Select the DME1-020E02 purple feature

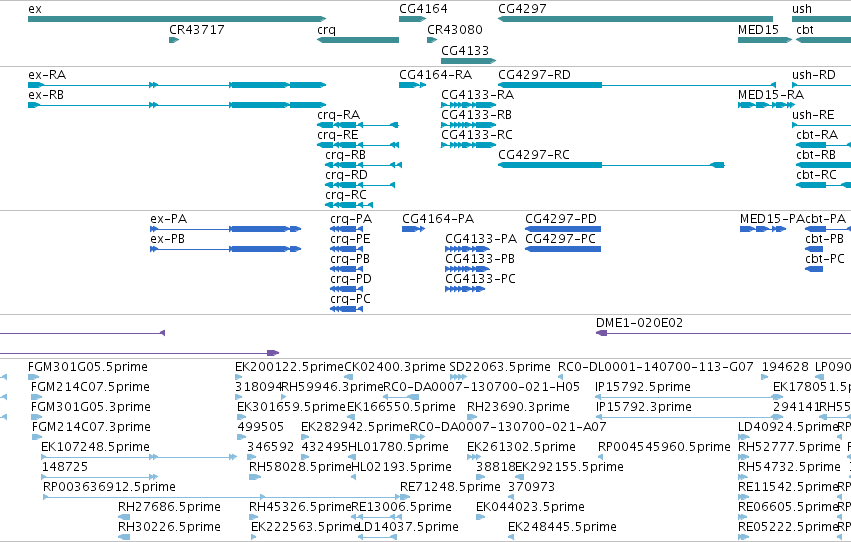point(723,333)
